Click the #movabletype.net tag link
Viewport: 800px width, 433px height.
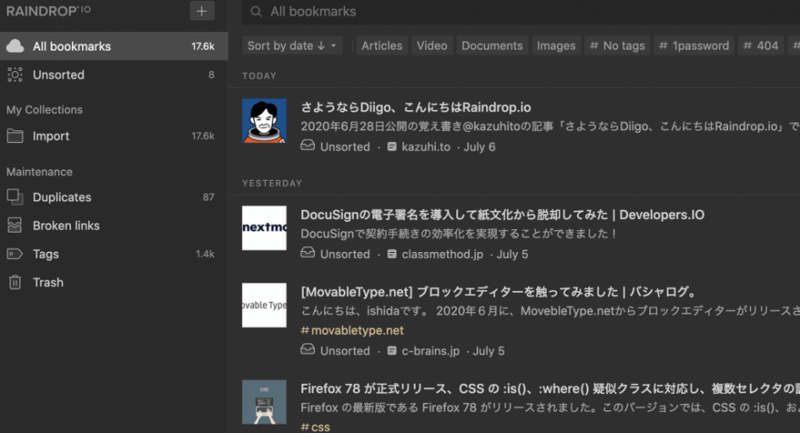point(352,330)
